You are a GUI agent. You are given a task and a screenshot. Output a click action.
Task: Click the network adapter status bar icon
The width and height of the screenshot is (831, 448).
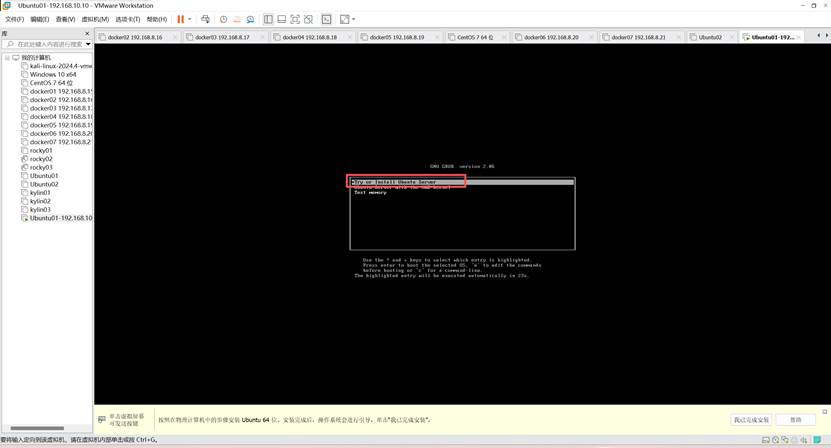coord(785,440)
